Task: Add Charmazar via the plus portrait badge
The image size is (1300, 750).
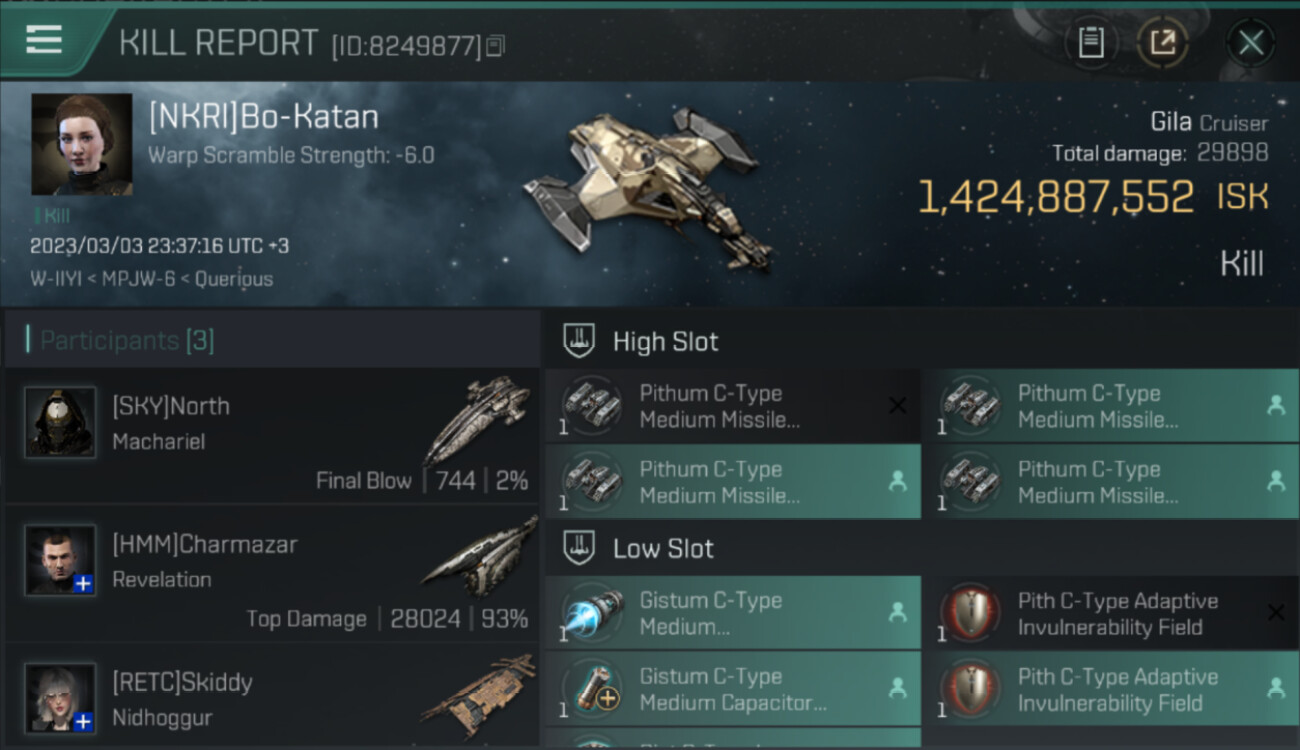Action: tap(83, 583)
